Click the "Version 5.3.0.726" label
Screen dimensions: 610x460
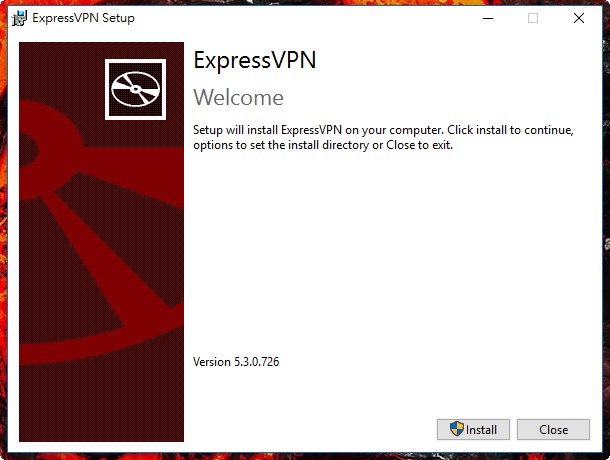click(236, 362)
